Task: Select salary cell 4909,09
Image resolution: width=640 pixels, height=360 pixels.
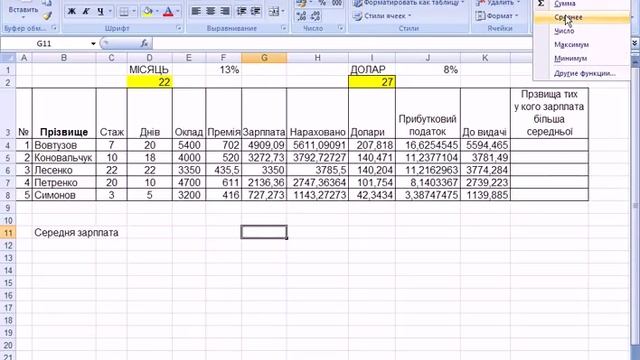Action: point(264,145)
